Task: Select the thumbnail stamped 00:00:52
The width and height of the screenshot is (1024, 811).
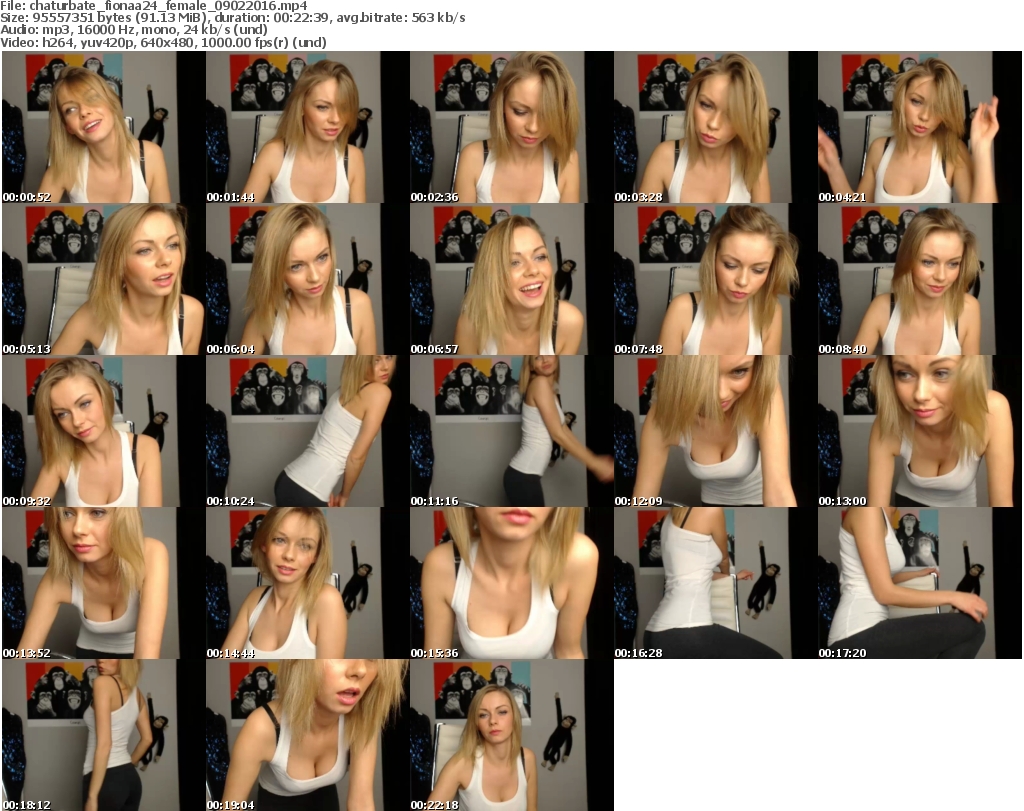Action: (x=103, y=127)
